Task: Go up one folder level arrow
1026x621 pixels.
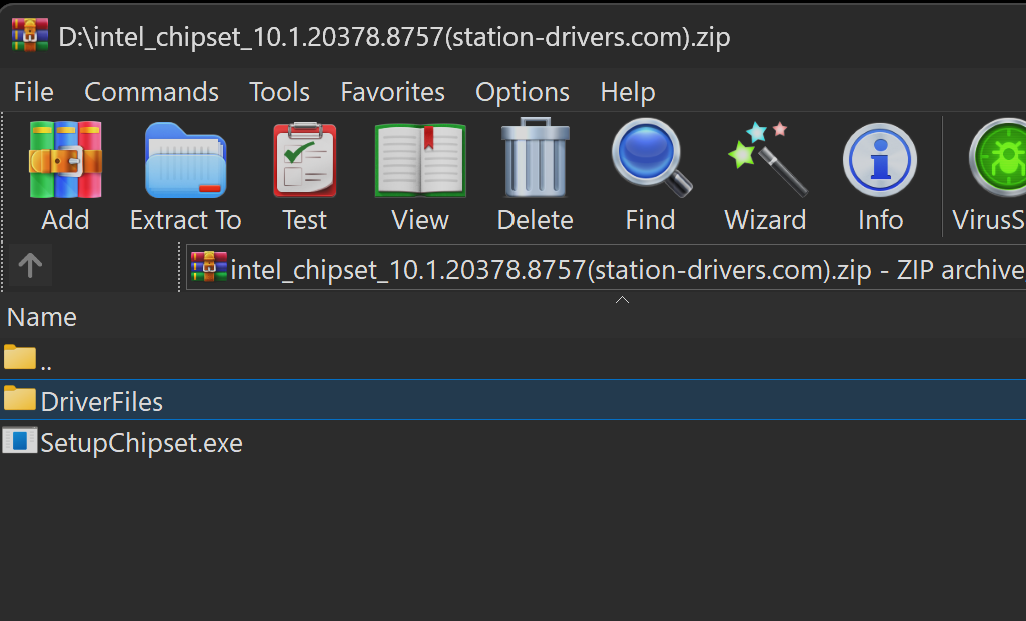Action: 30,265
